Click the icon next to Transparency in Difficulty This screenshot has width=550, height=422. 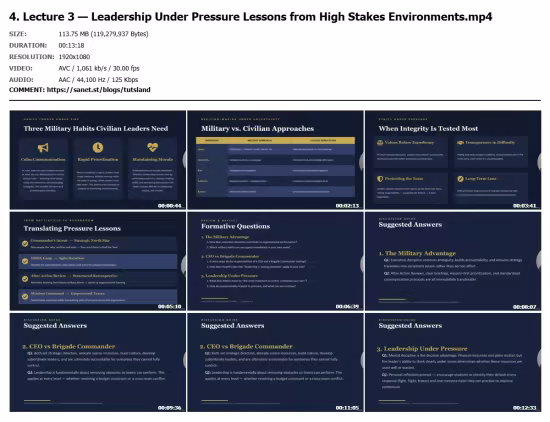click(x=460, y=142)
